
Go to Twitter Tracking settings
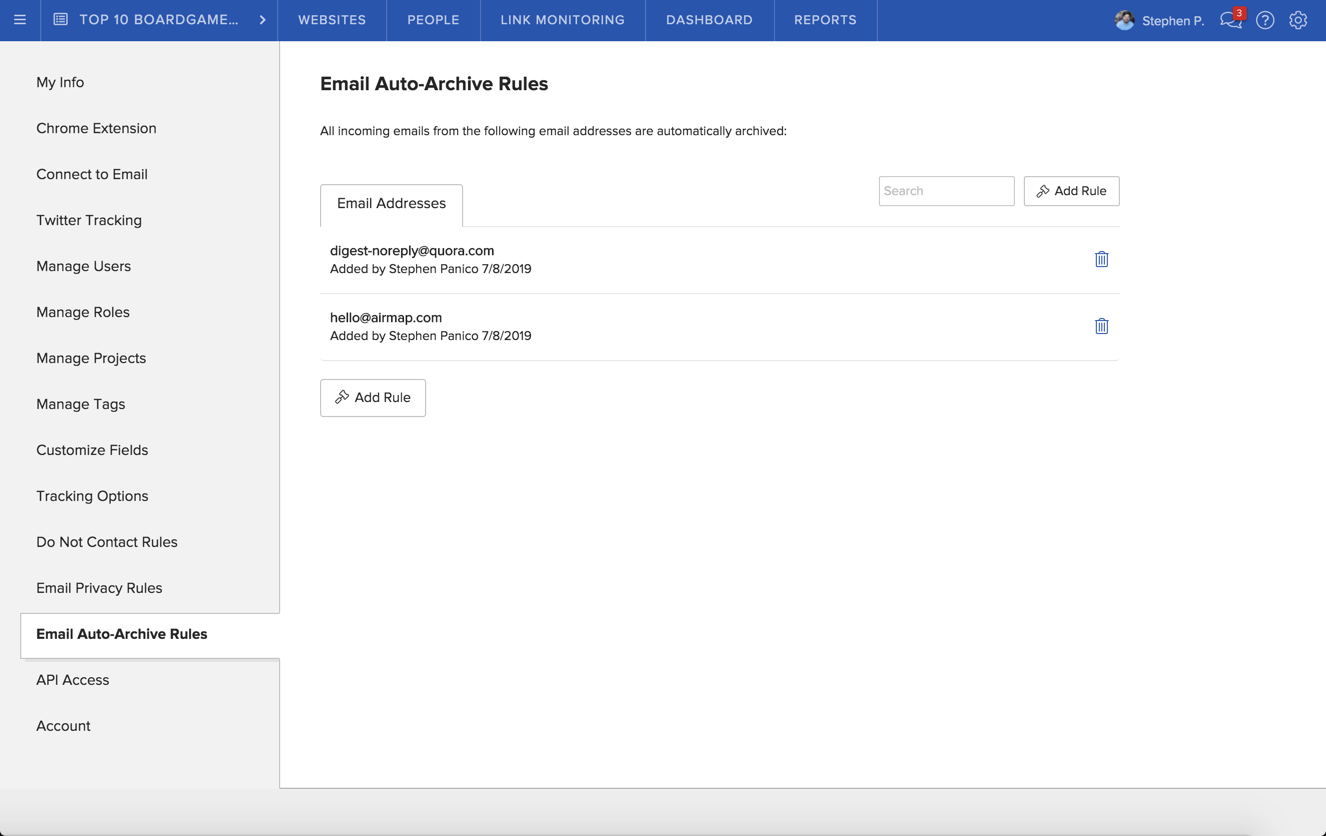click(89, 220)
